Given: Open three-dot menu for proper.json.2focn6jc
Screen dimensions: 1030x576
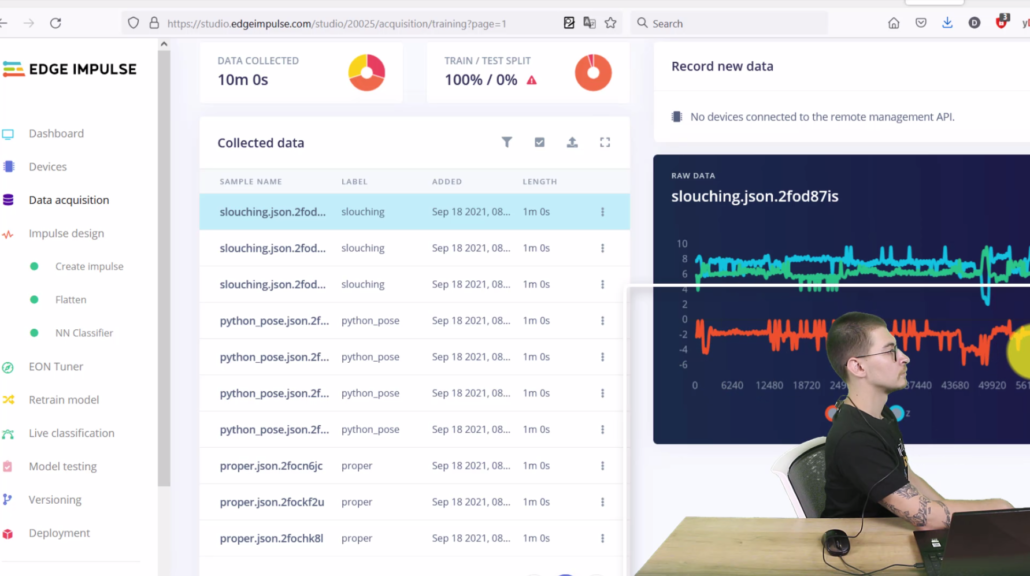Looking at the screenshot, I should coord(602,466).
